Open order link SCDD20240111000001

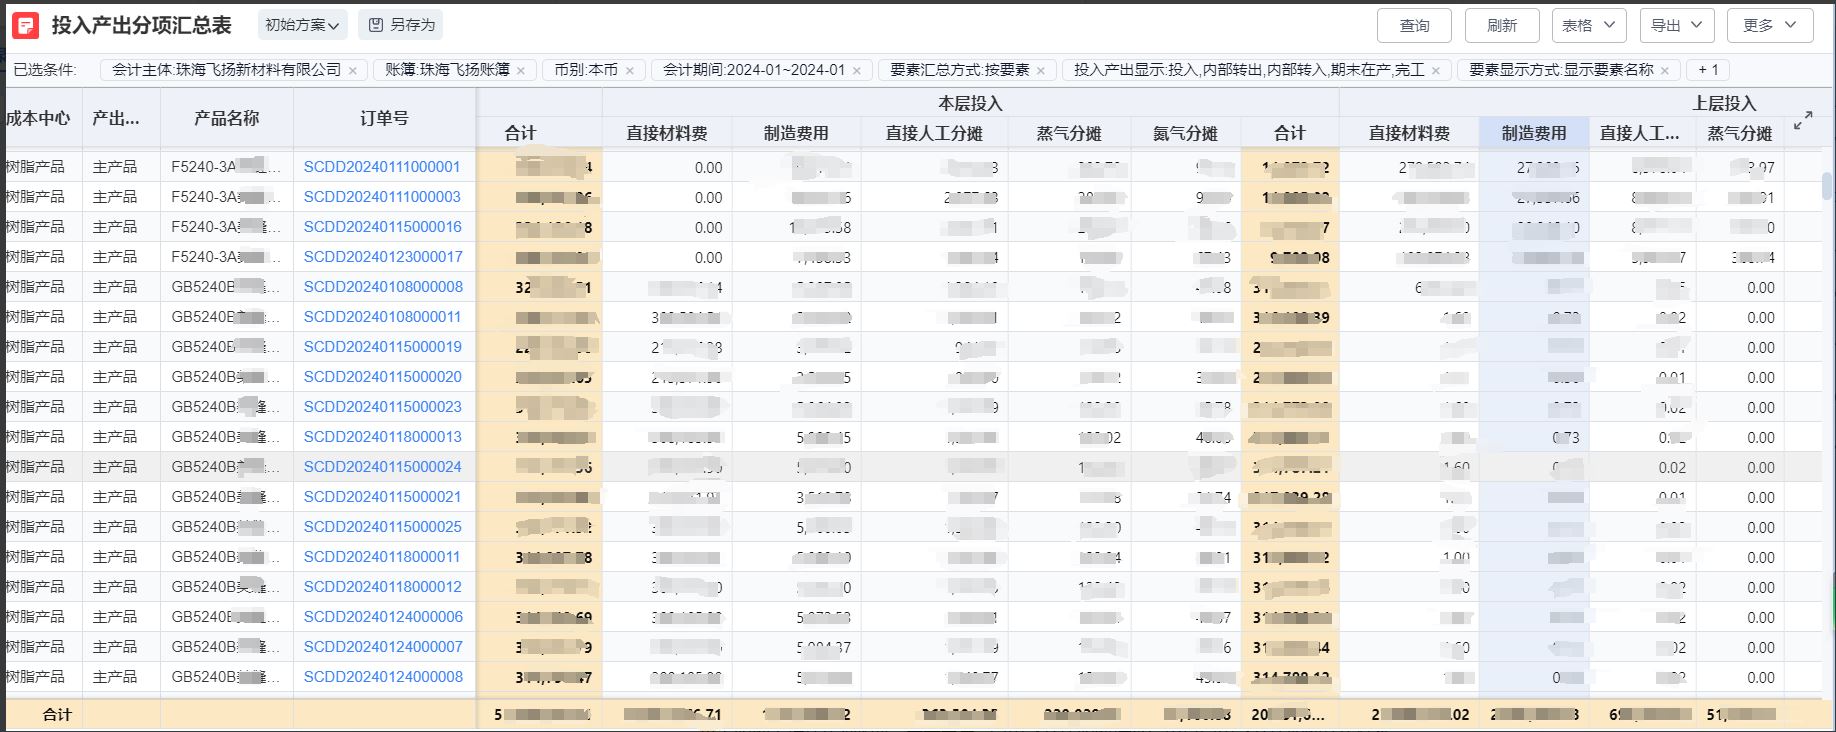pos(382,167)
